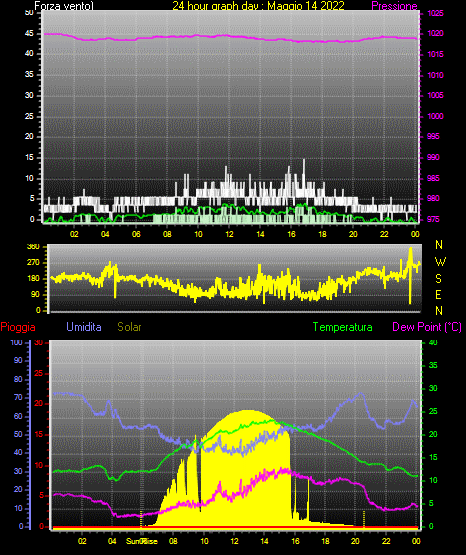Image resolution: width=466 pixels, height=555 pixels.
Task: Click green temperature axis value 40
Action: tap(433, 343)
